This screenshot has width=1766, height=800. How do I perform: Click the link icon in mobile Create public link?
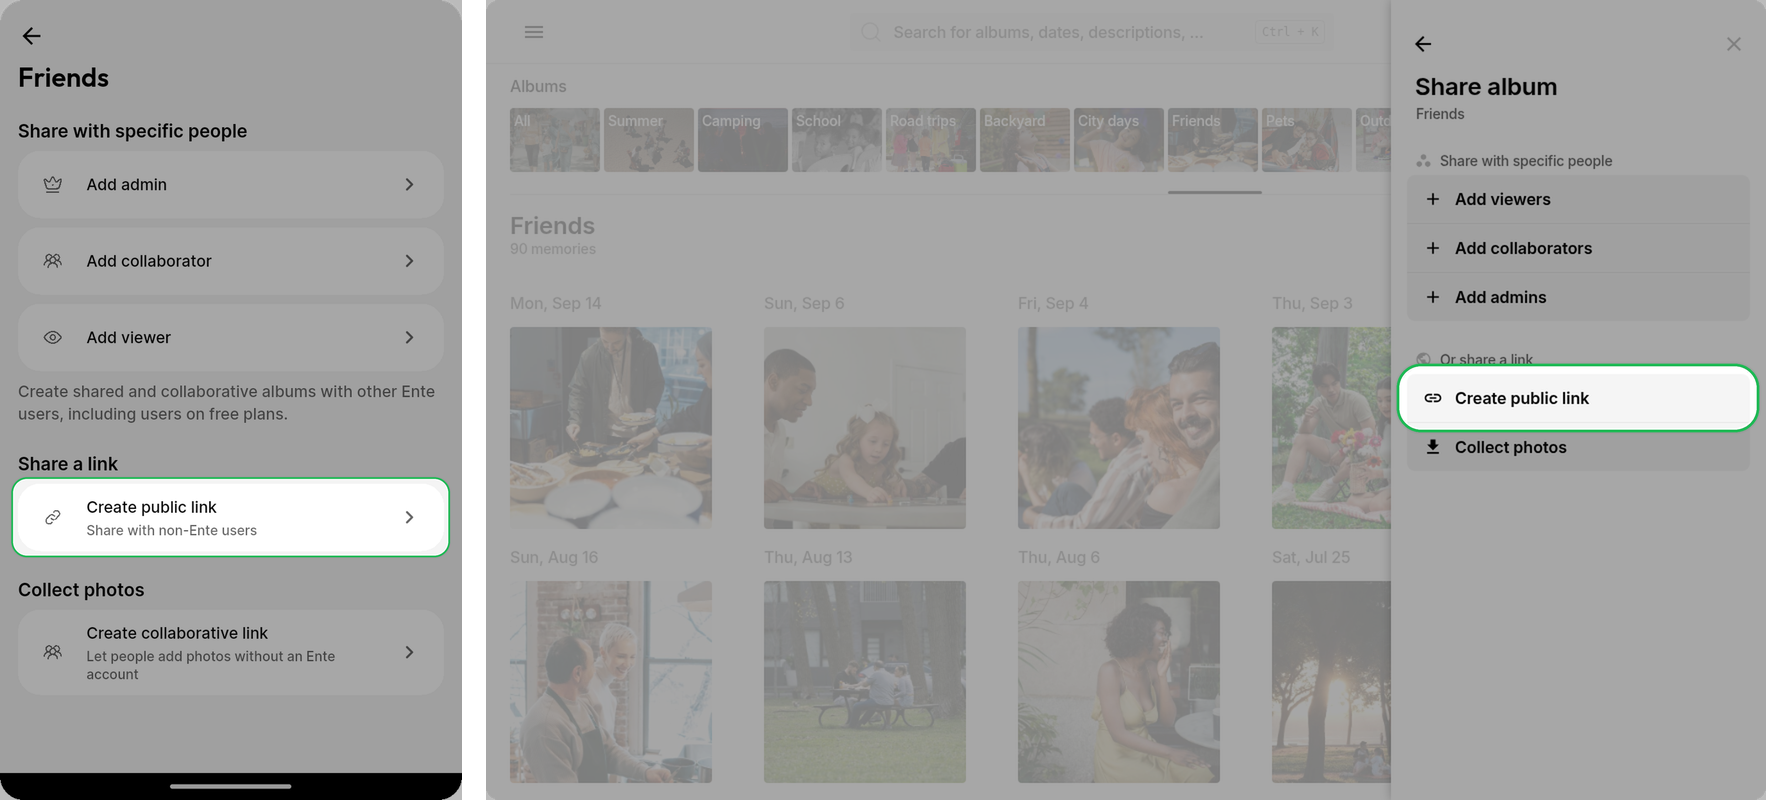click(x=53, y=518)
